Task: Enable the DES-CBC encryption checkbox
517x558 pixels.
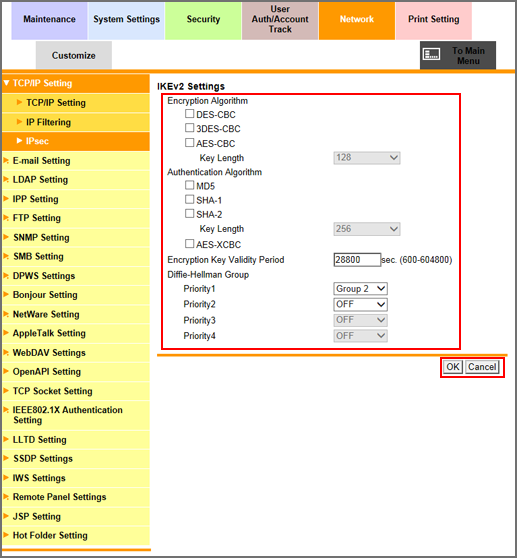Action: pyautogui.click(x=190, y=114)
